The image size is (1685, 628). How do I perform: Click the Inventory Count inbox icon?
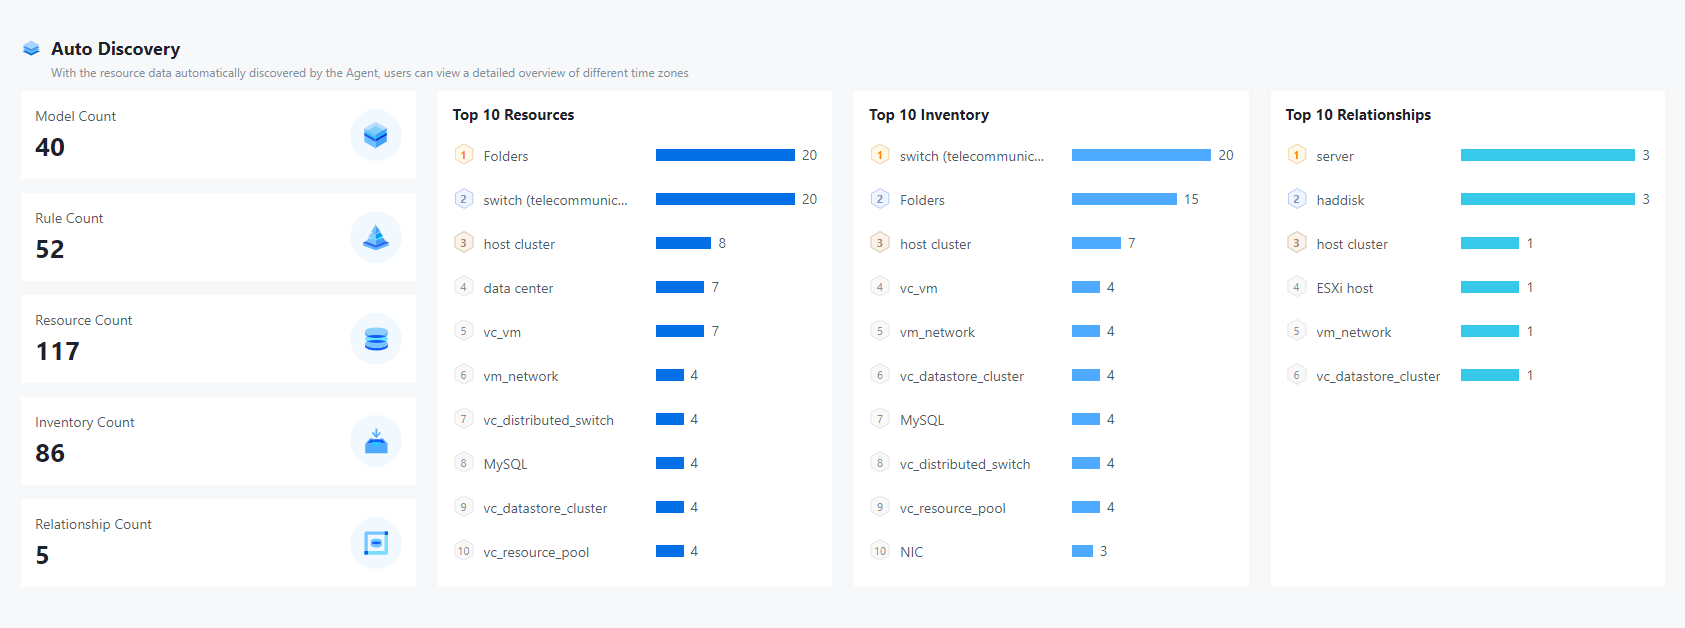(x=376, y=441)
